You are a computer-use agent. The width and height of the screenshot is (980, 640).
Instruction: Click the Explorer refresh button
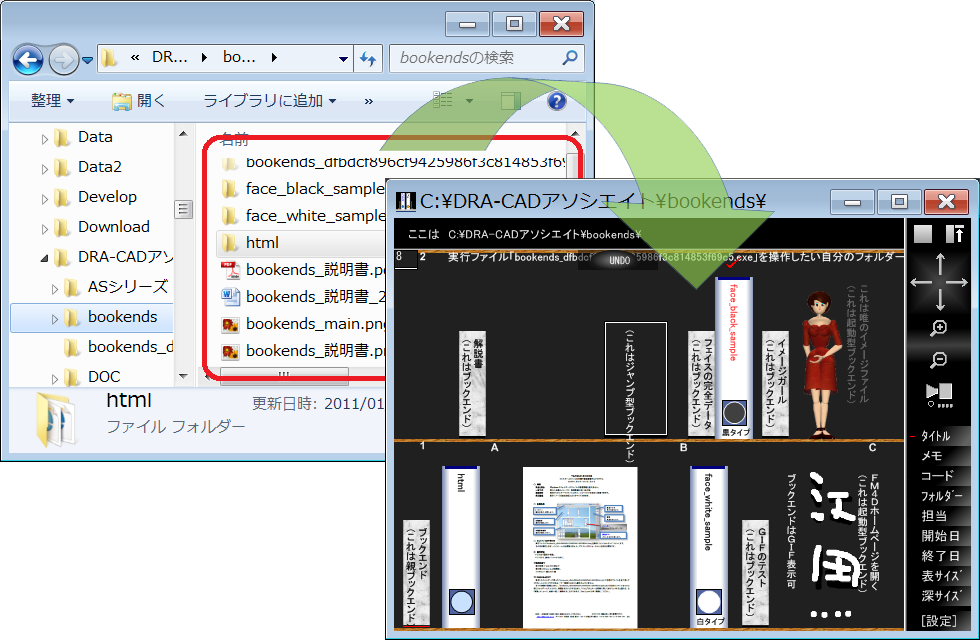pyautogui.click(x=368, y=59)
